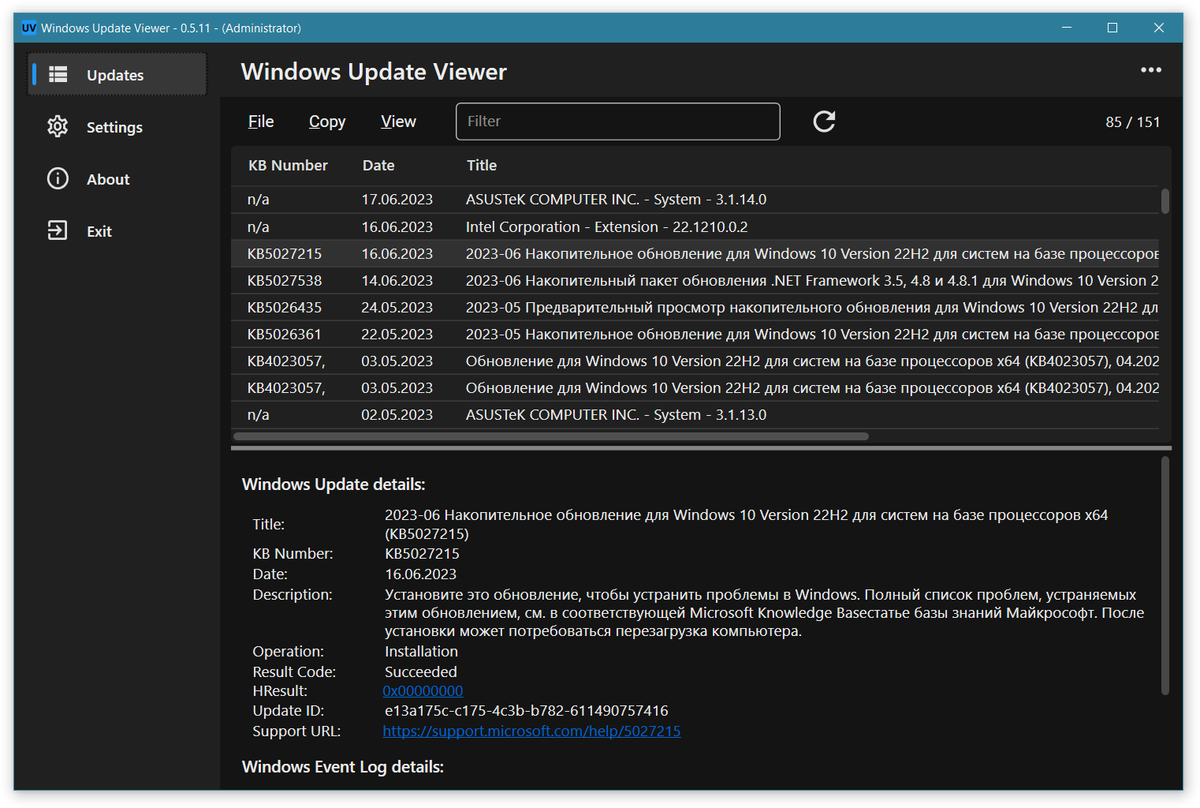Select the KB5027538 row
1200x808 pixels.
(696, 280)
